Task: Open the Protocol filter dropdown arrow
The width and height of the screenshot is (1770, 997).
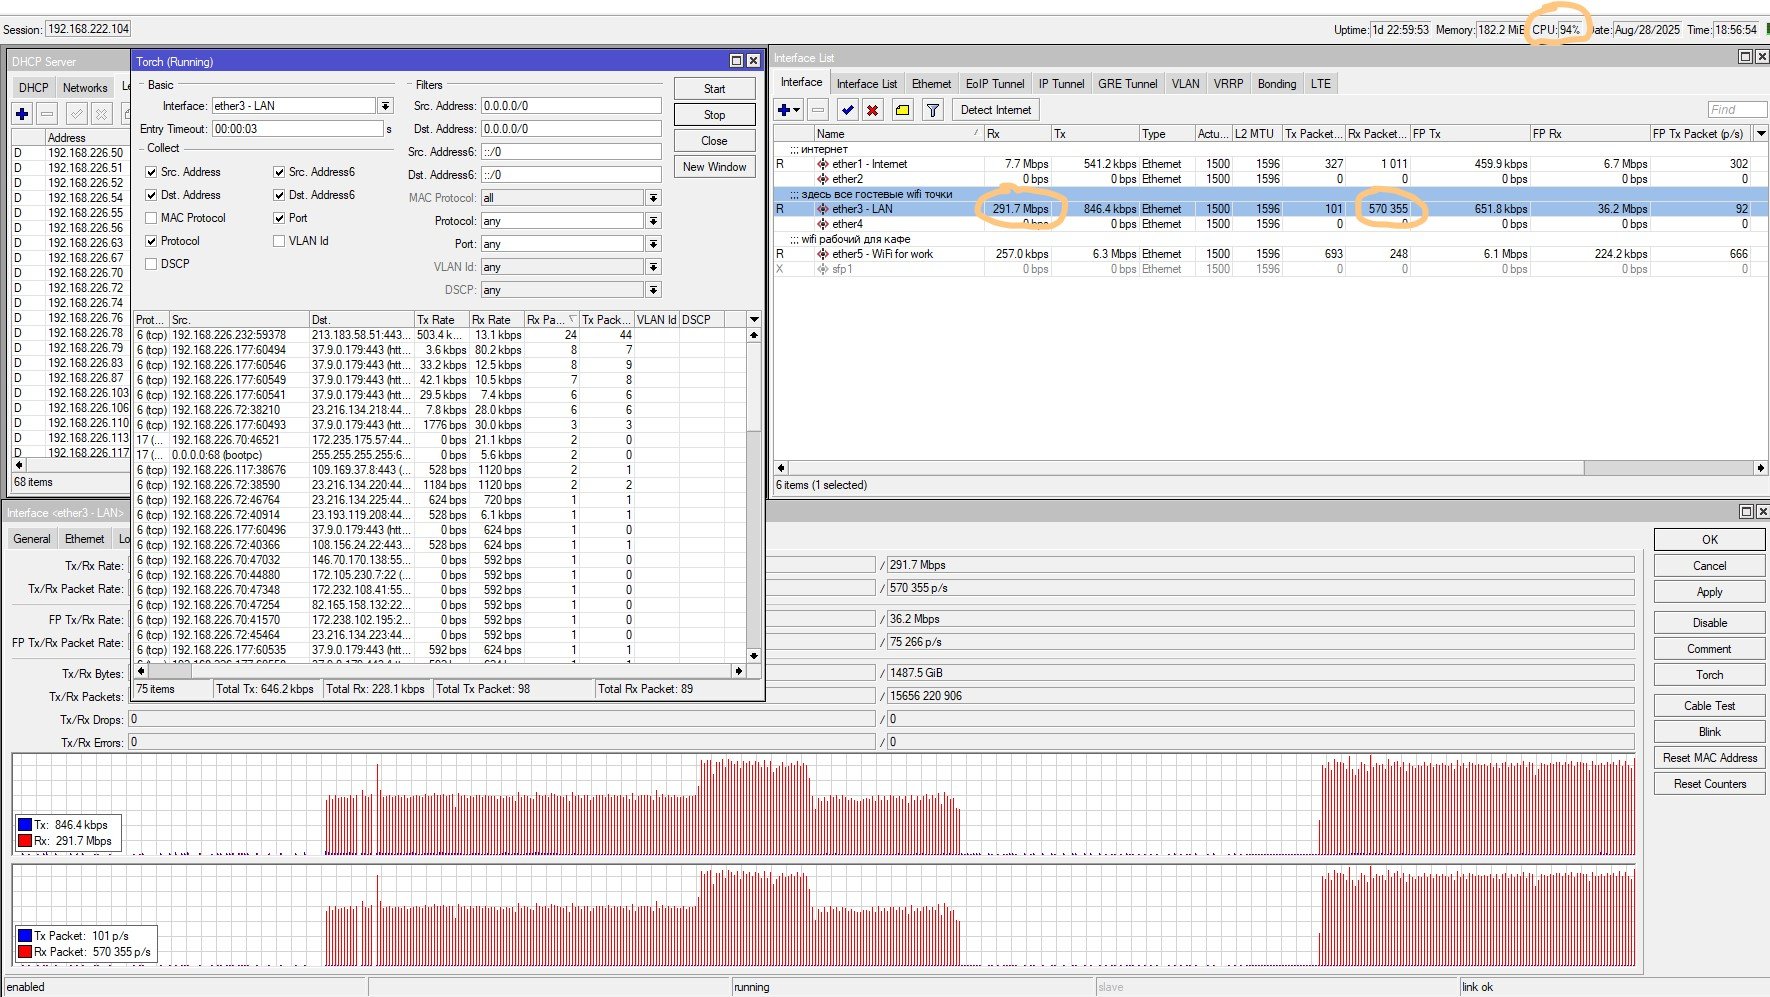Action: (653, 221)
